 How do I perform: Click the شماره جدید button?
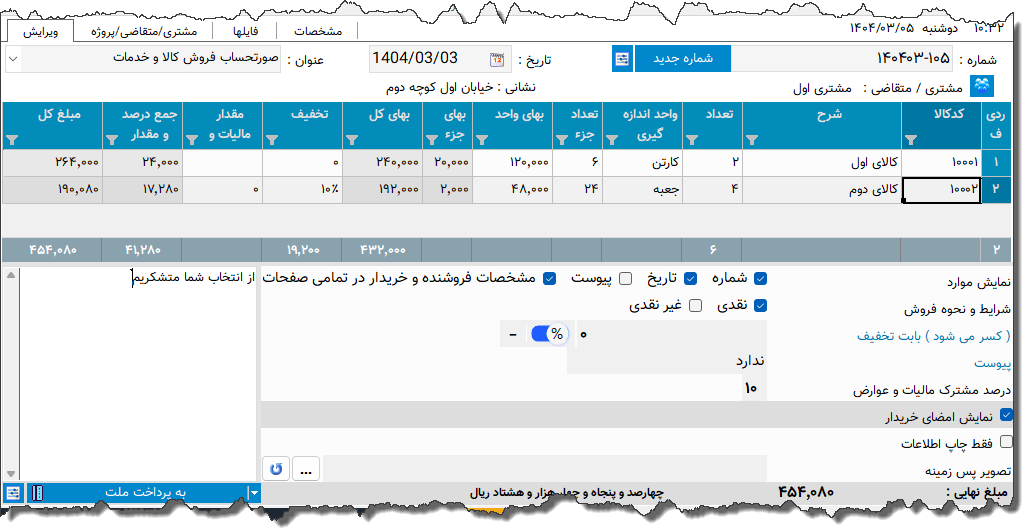[x=683, y=59]
